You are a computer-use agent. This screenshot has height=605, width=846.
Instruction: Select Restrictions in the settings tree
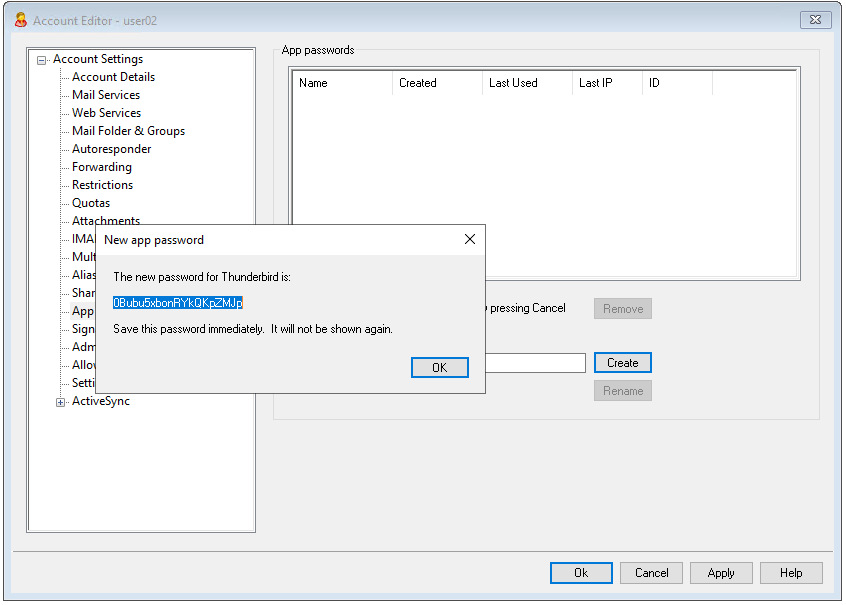pos(101,184)
